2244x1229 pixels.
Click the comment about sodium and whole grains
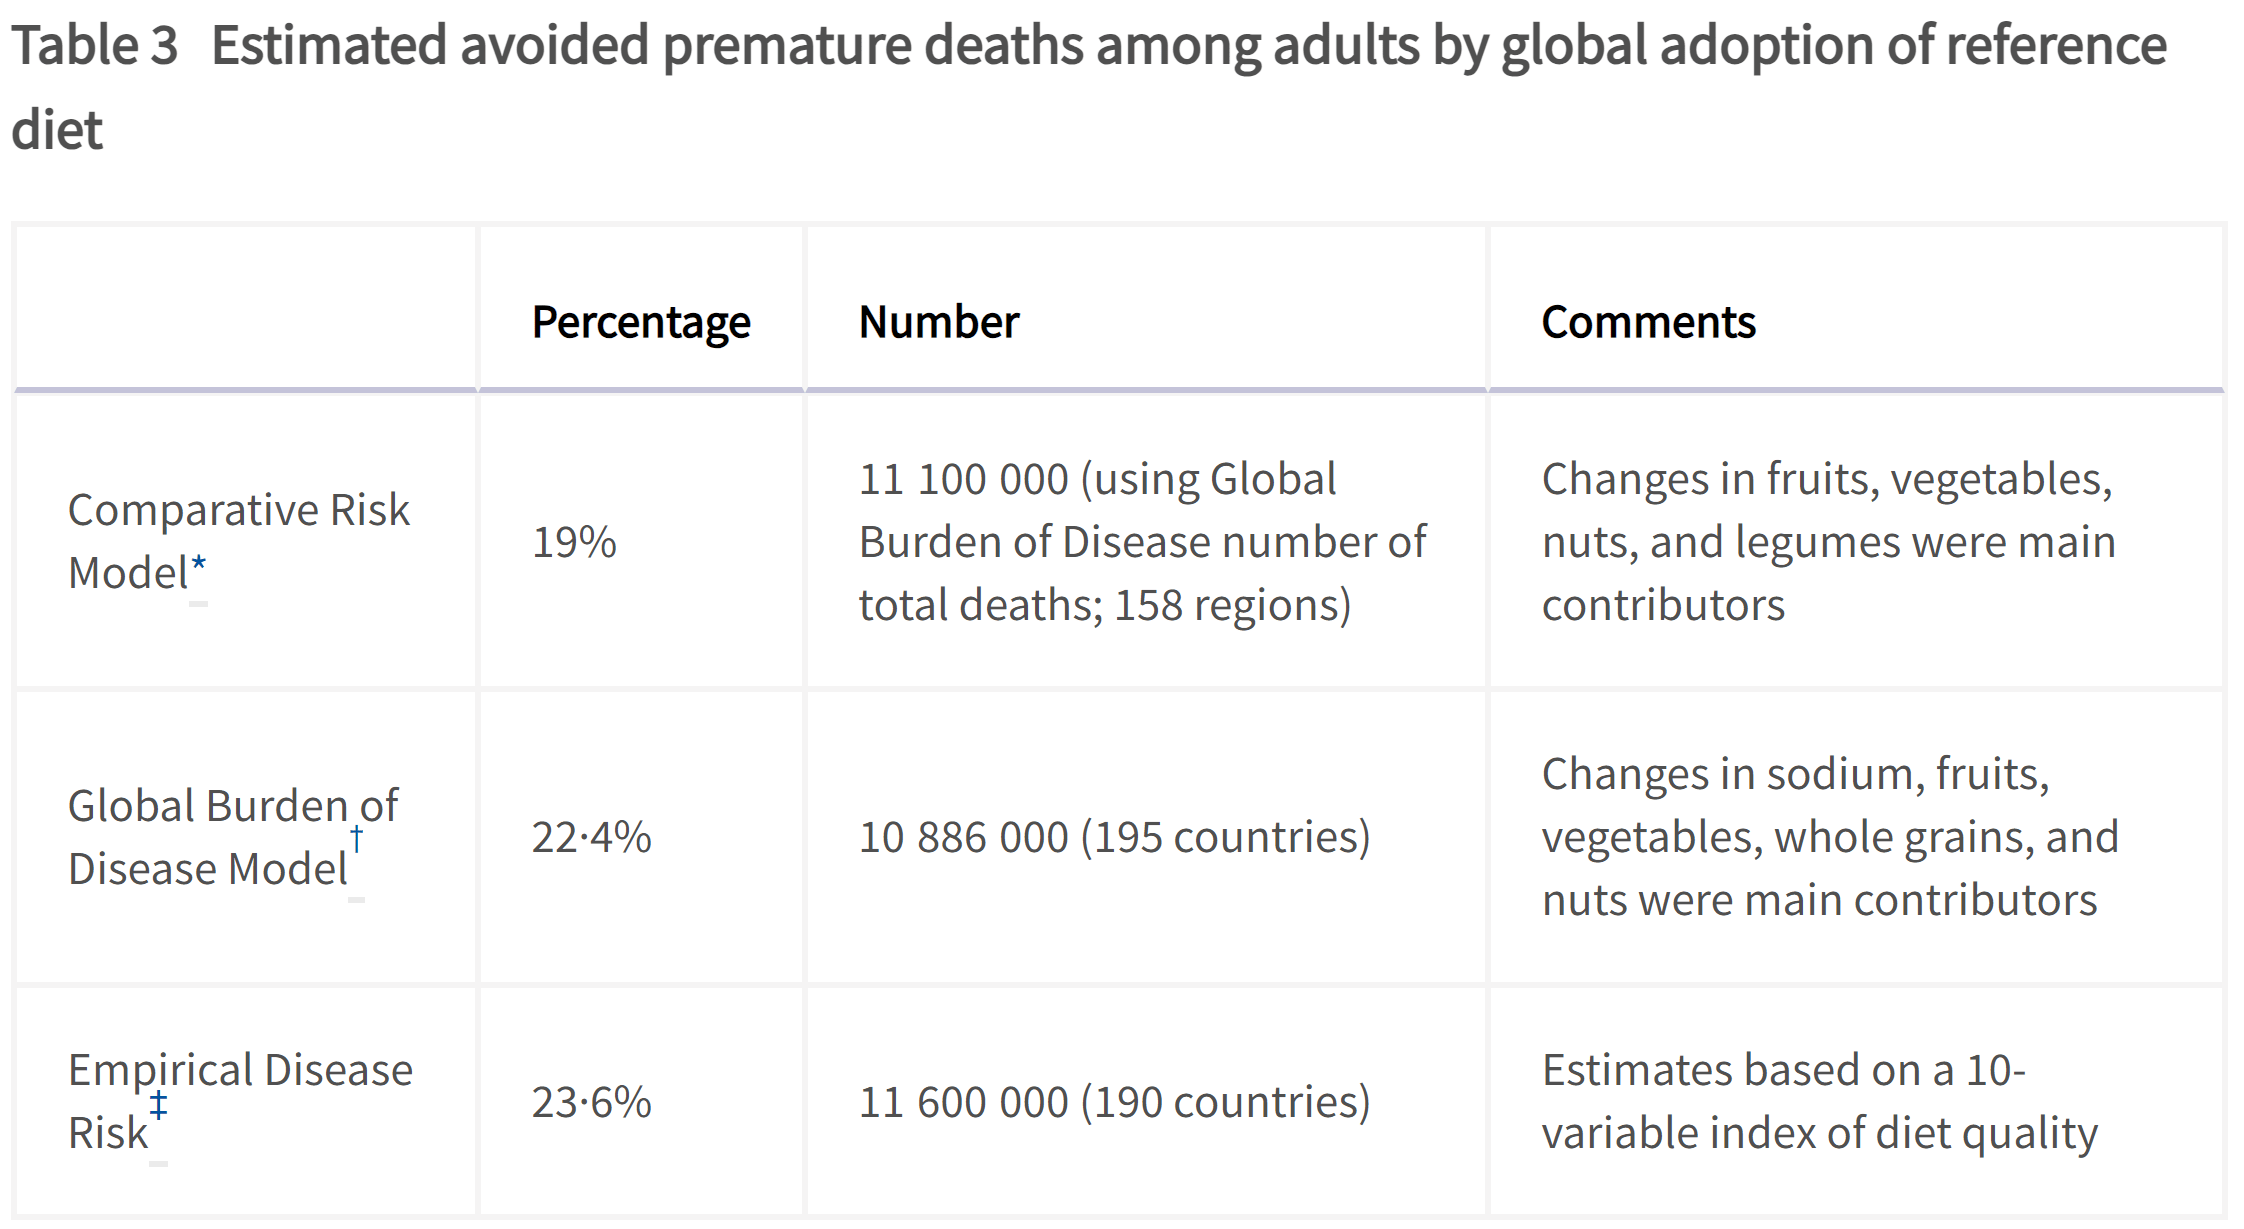tap(1830, 837)
